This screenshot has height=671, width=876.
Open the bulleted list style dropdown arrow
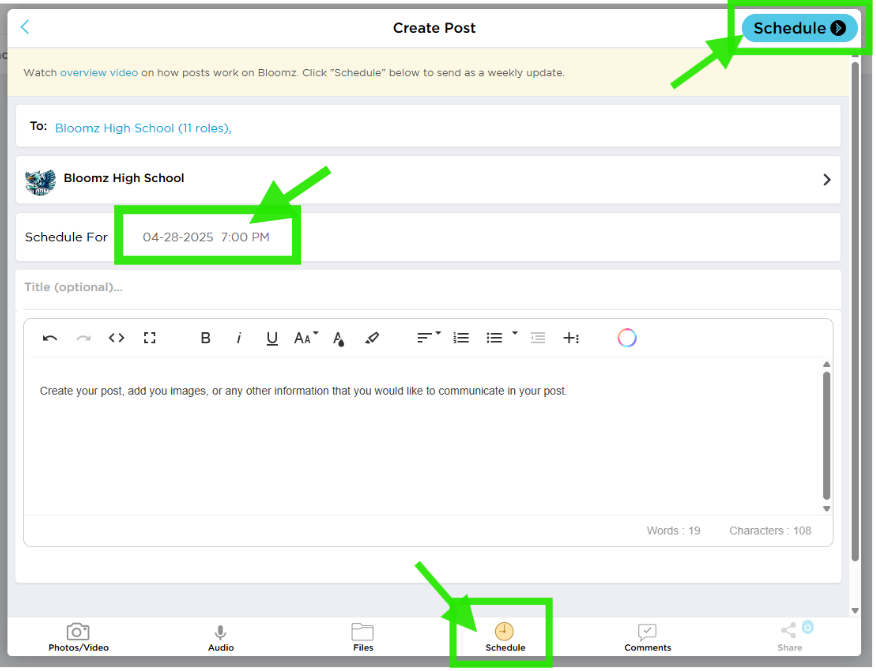pyautogui.click(x=515, y=334)
